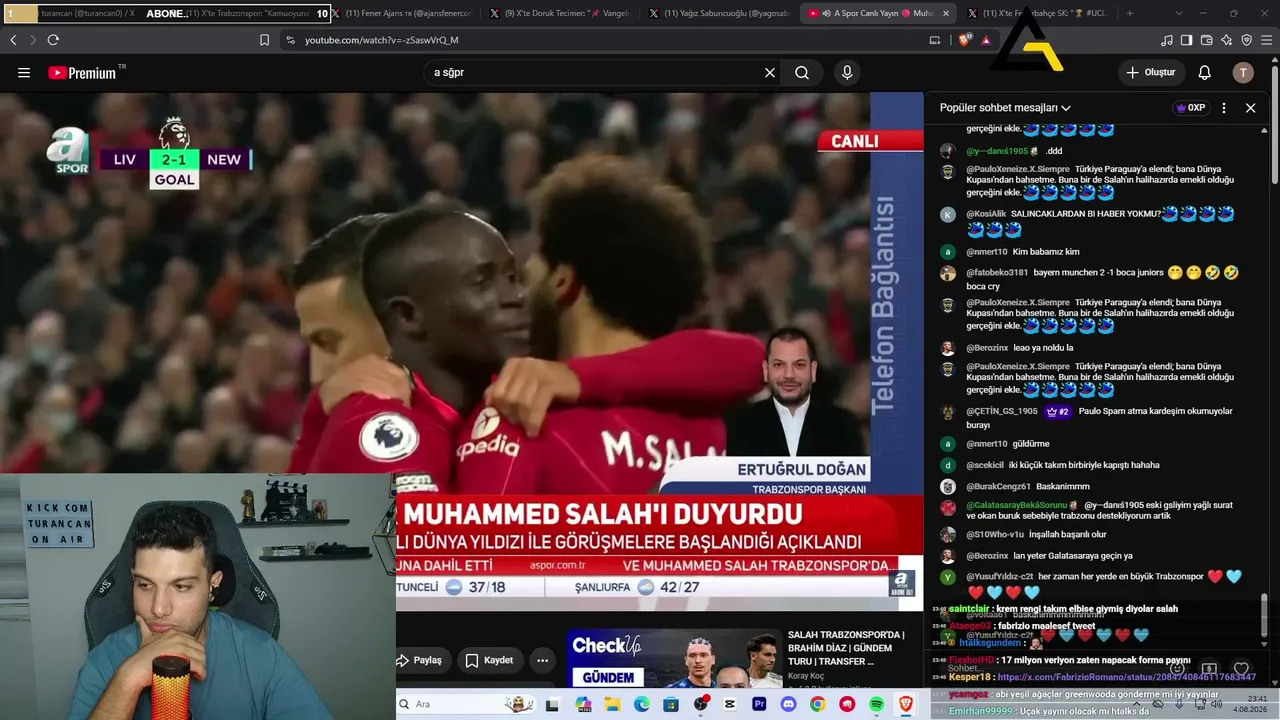Send a heart reaction in chat
The image size is (1280, 720).
click(1241, 668)
